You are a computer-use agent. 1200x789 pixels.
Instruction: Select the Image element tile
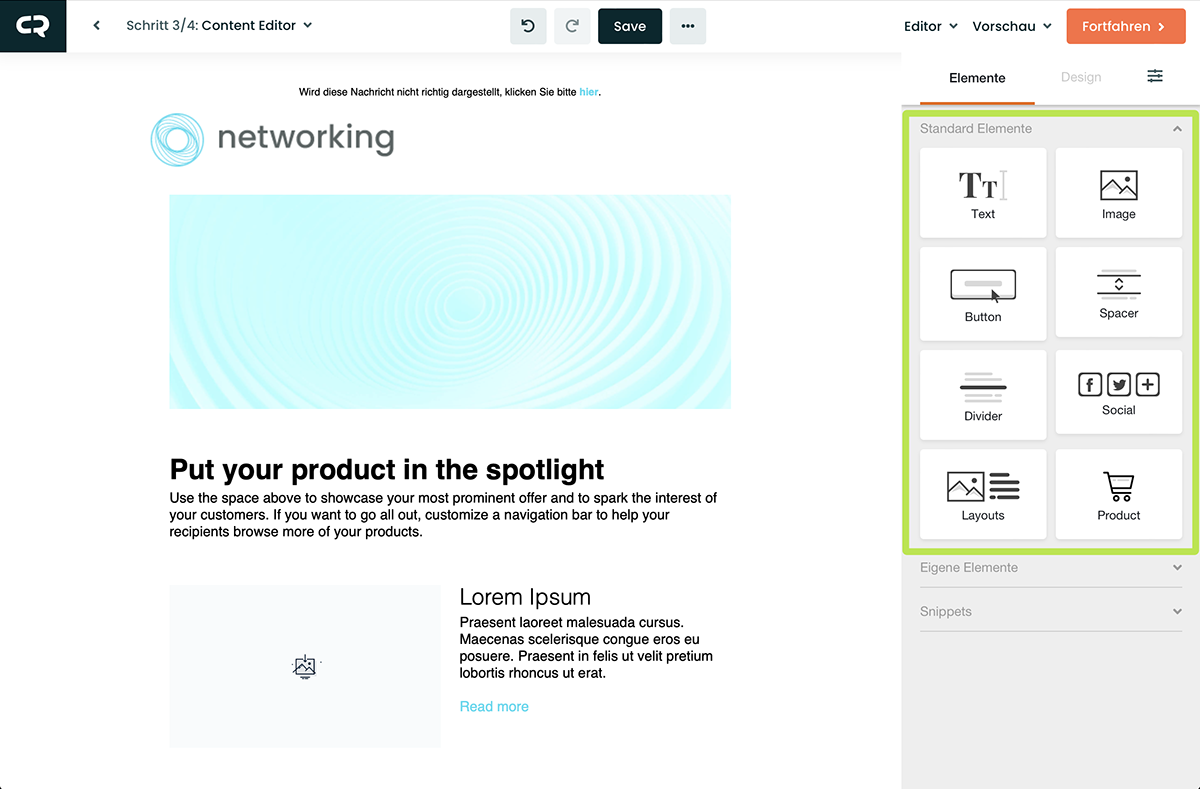click(x=1118, y=193)
